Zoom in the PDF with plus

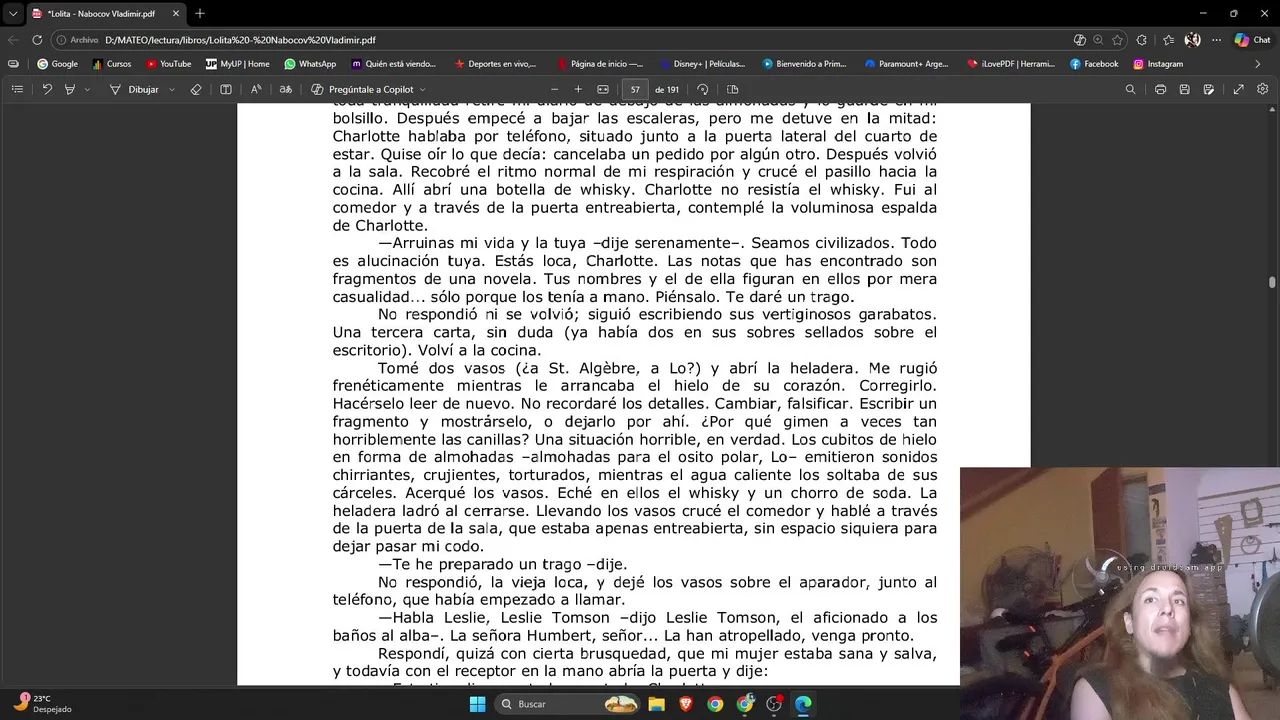point(578,89)
